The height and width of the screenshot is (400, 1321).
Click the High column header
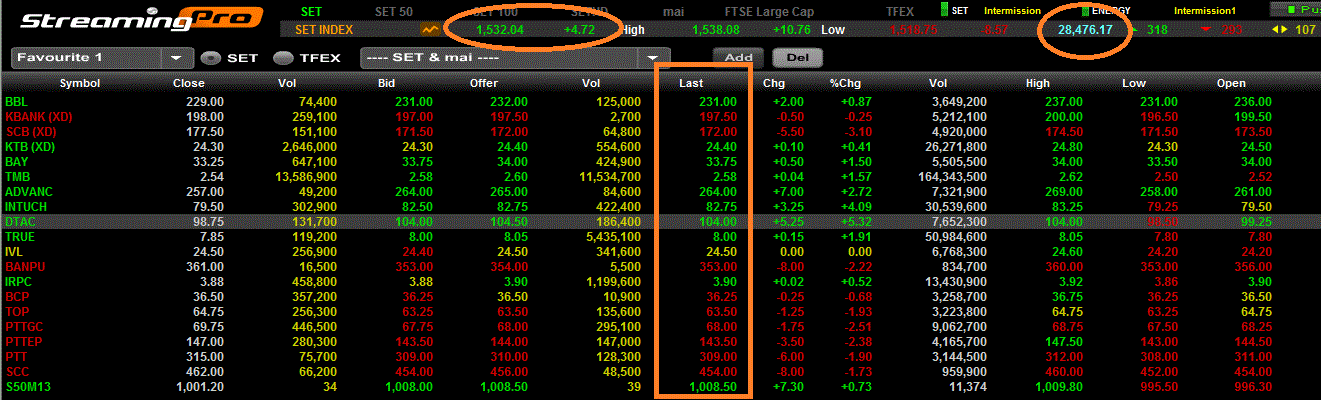pyautogui.click(x=1038, y=84)
